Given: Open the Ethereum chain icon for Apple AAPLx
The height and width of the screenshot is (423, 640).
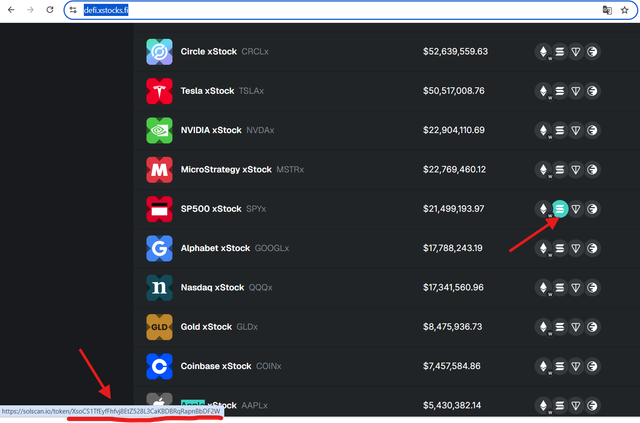Looking at the screenshot, I should click(x=543, y=405).
